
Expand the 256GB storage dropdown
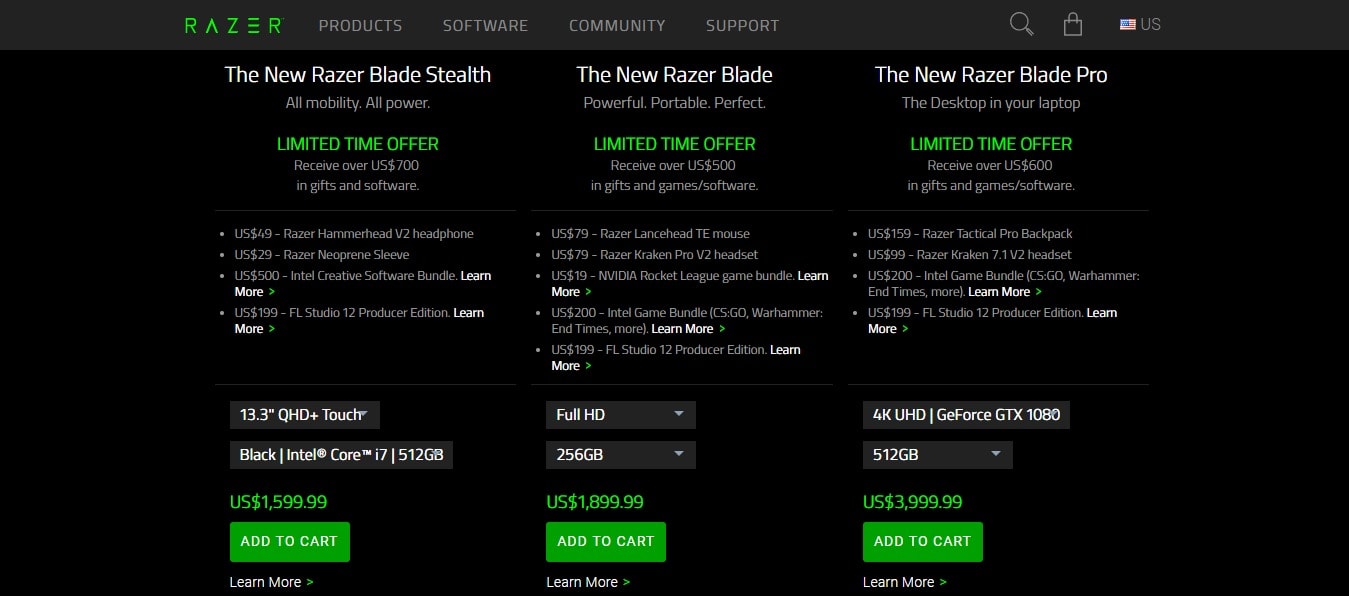coord(621,455)
